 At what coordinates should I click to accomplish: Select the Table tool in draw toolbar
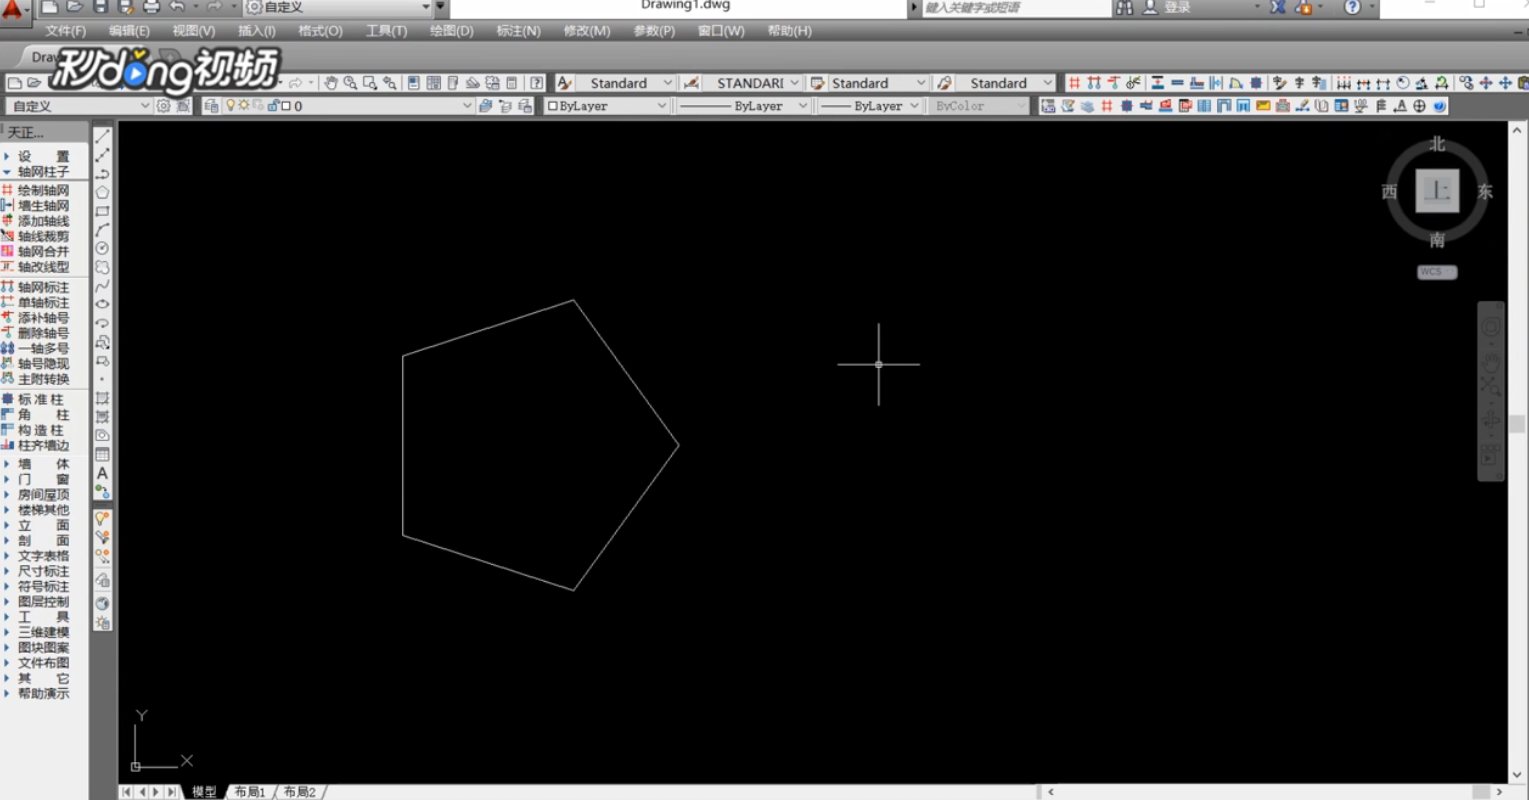click(x=102, y=454)
